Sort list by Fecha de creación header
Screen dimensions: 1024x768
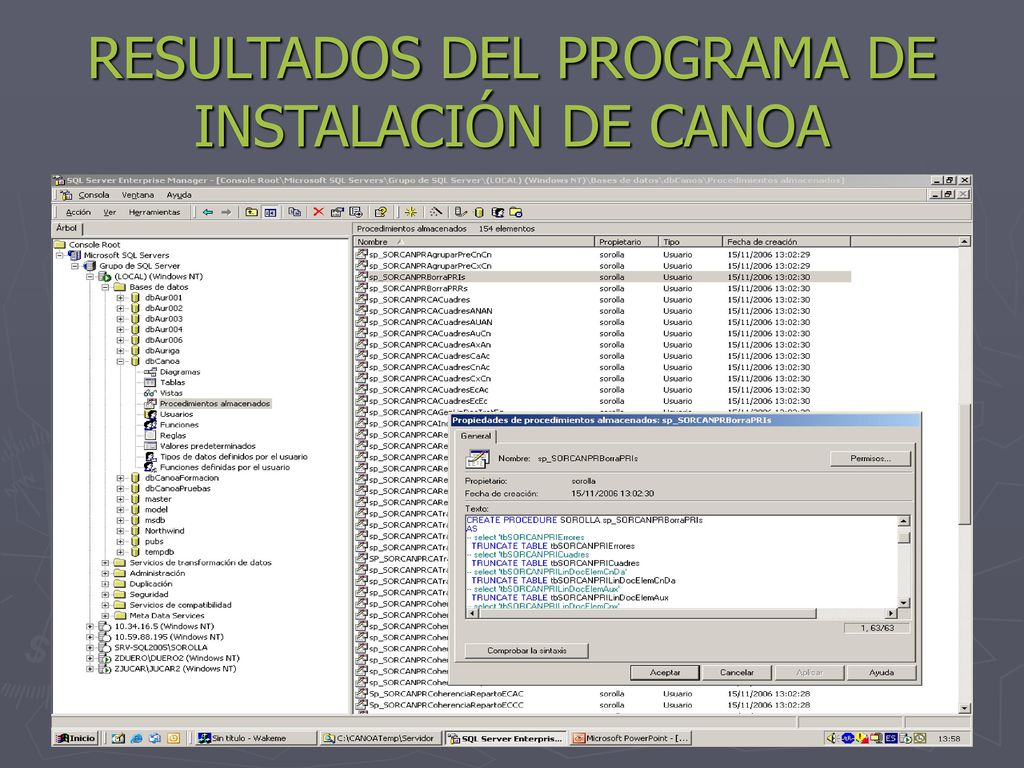tap(787, 242)
